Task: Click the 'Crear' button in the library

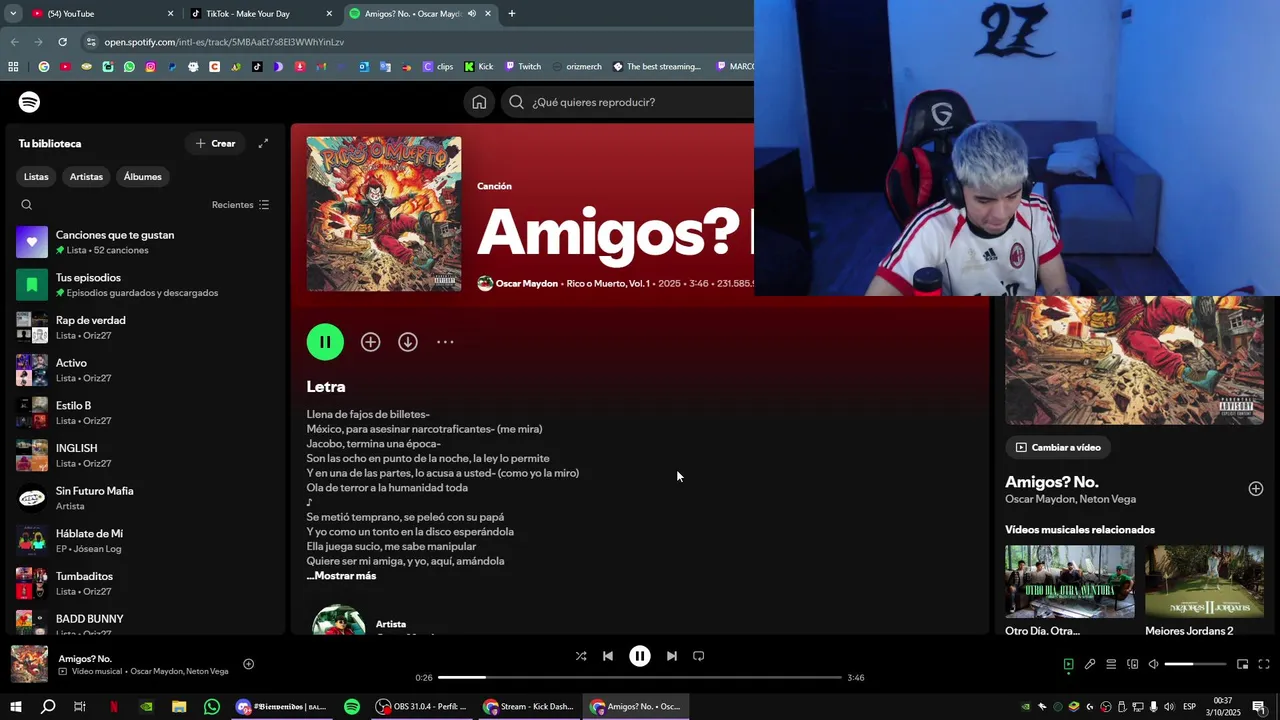Action: click(216, 143)
